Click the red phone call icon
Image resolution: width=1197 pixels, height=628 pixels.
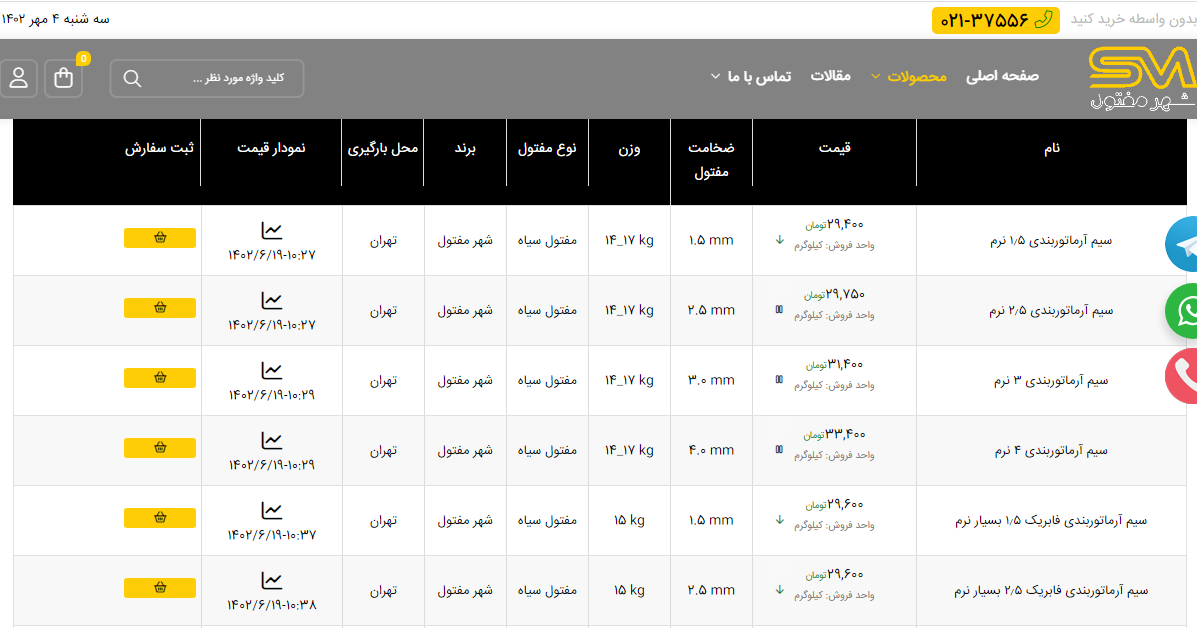1184,376
